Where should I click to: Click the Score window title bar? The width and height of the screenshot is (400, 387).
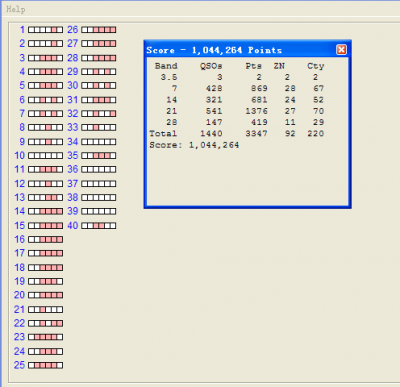pyautogui.click(x=247, y=50)
